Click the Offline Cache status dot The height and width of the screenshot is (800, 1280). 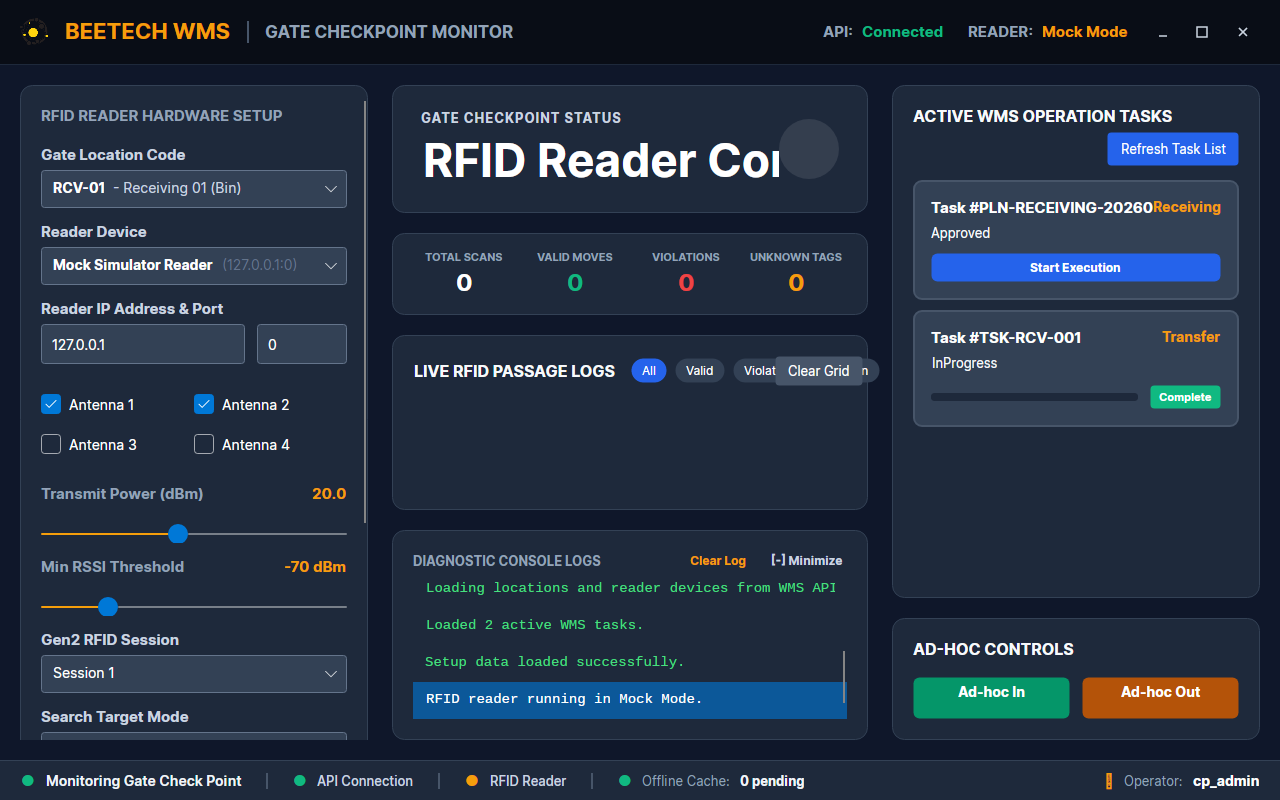click(x=625, y=781)
